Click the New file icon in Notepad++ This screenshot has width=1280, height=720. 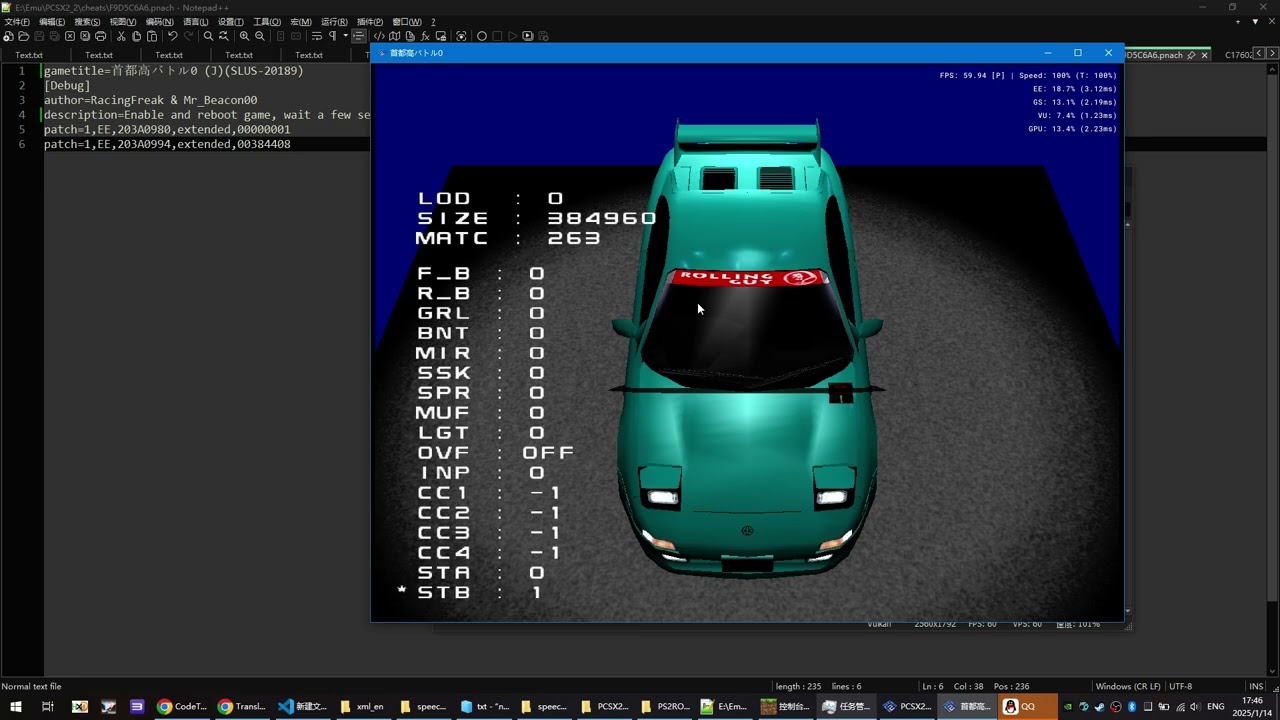tap(8, 36)
